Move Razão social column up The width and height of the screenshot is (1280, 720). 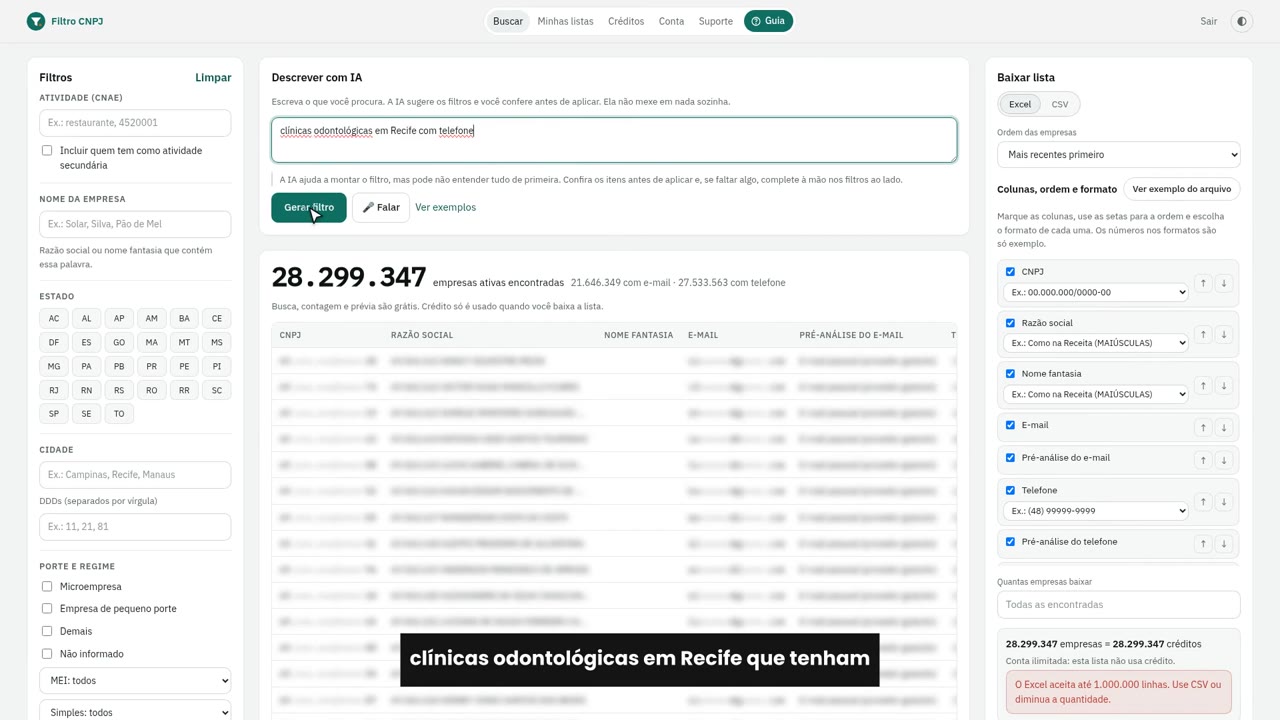pos(1203,335)
